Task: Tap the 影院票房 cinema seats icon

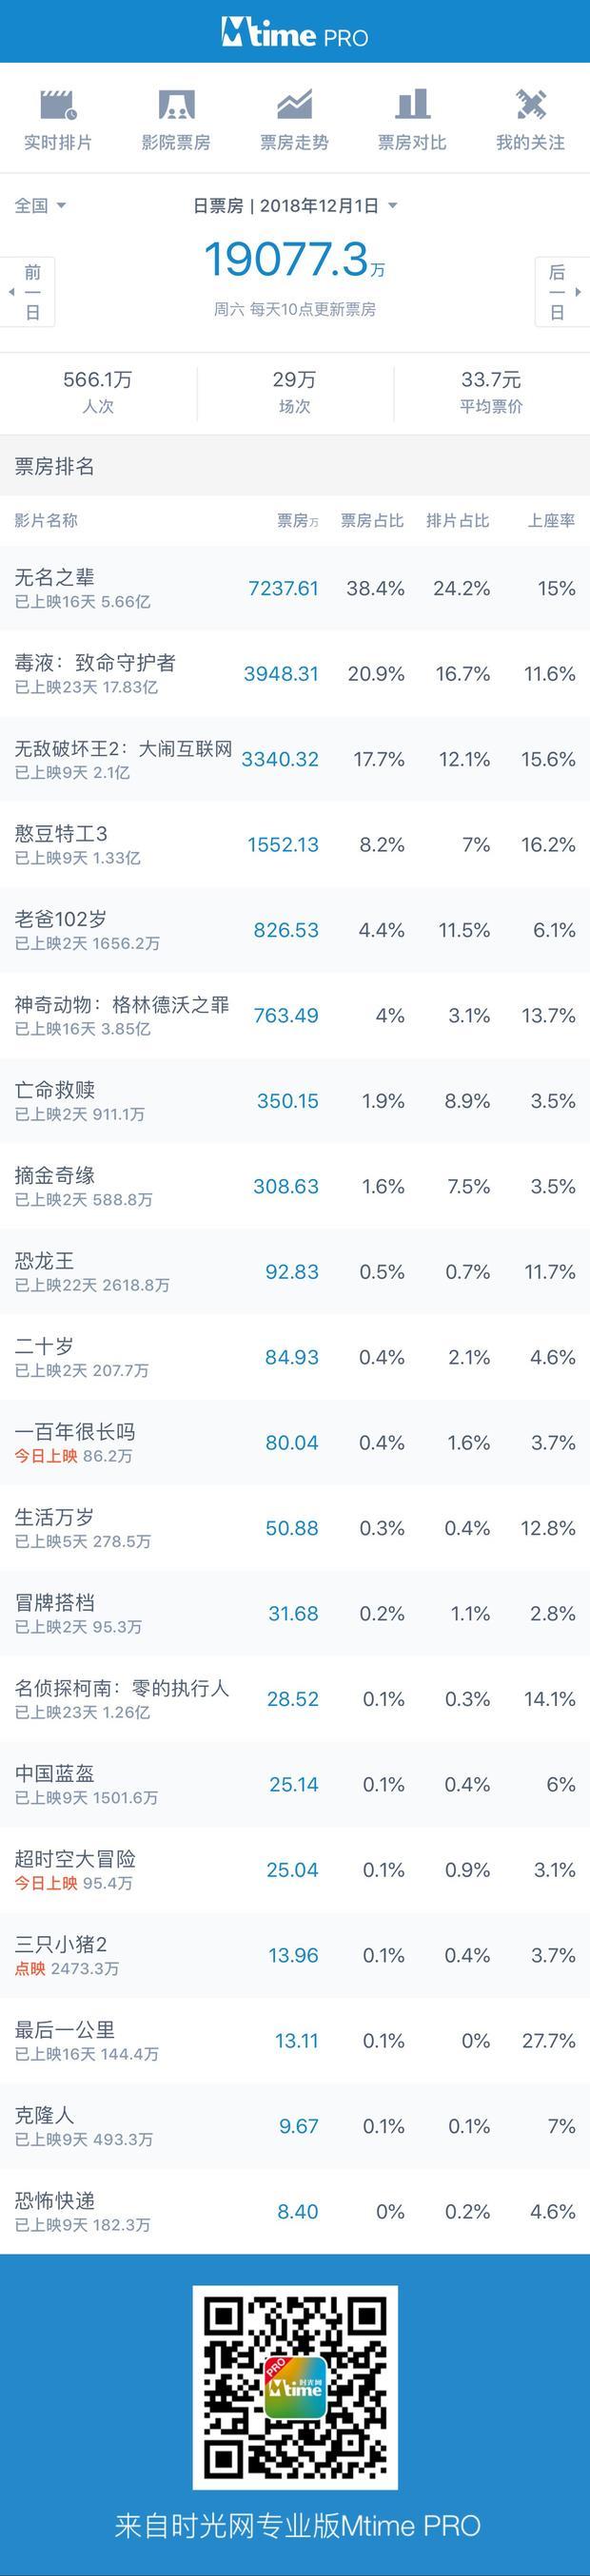Action: pyautogui.click(x=176, y=104)
